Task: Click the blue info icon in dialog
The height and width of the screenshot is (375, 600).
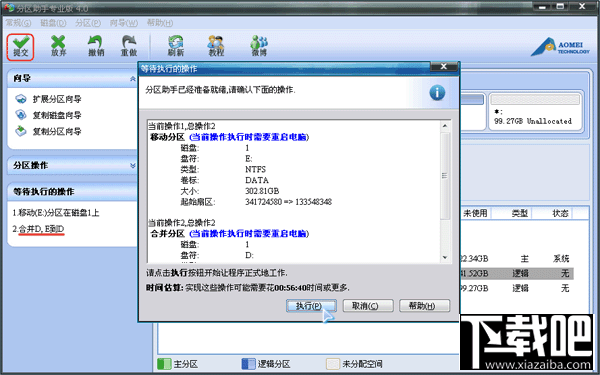Action: coord(437,92)
